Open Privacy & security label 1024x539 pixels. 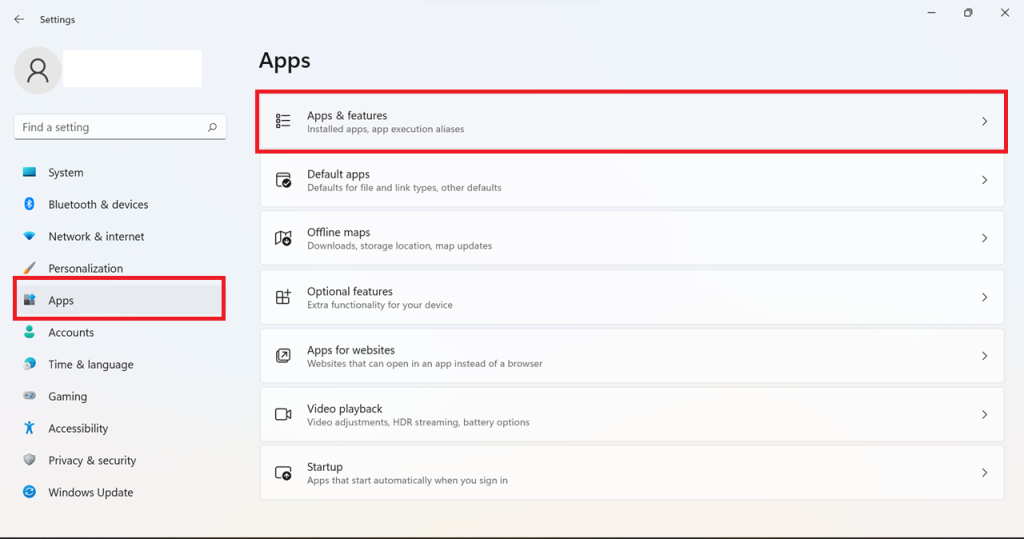92,461
